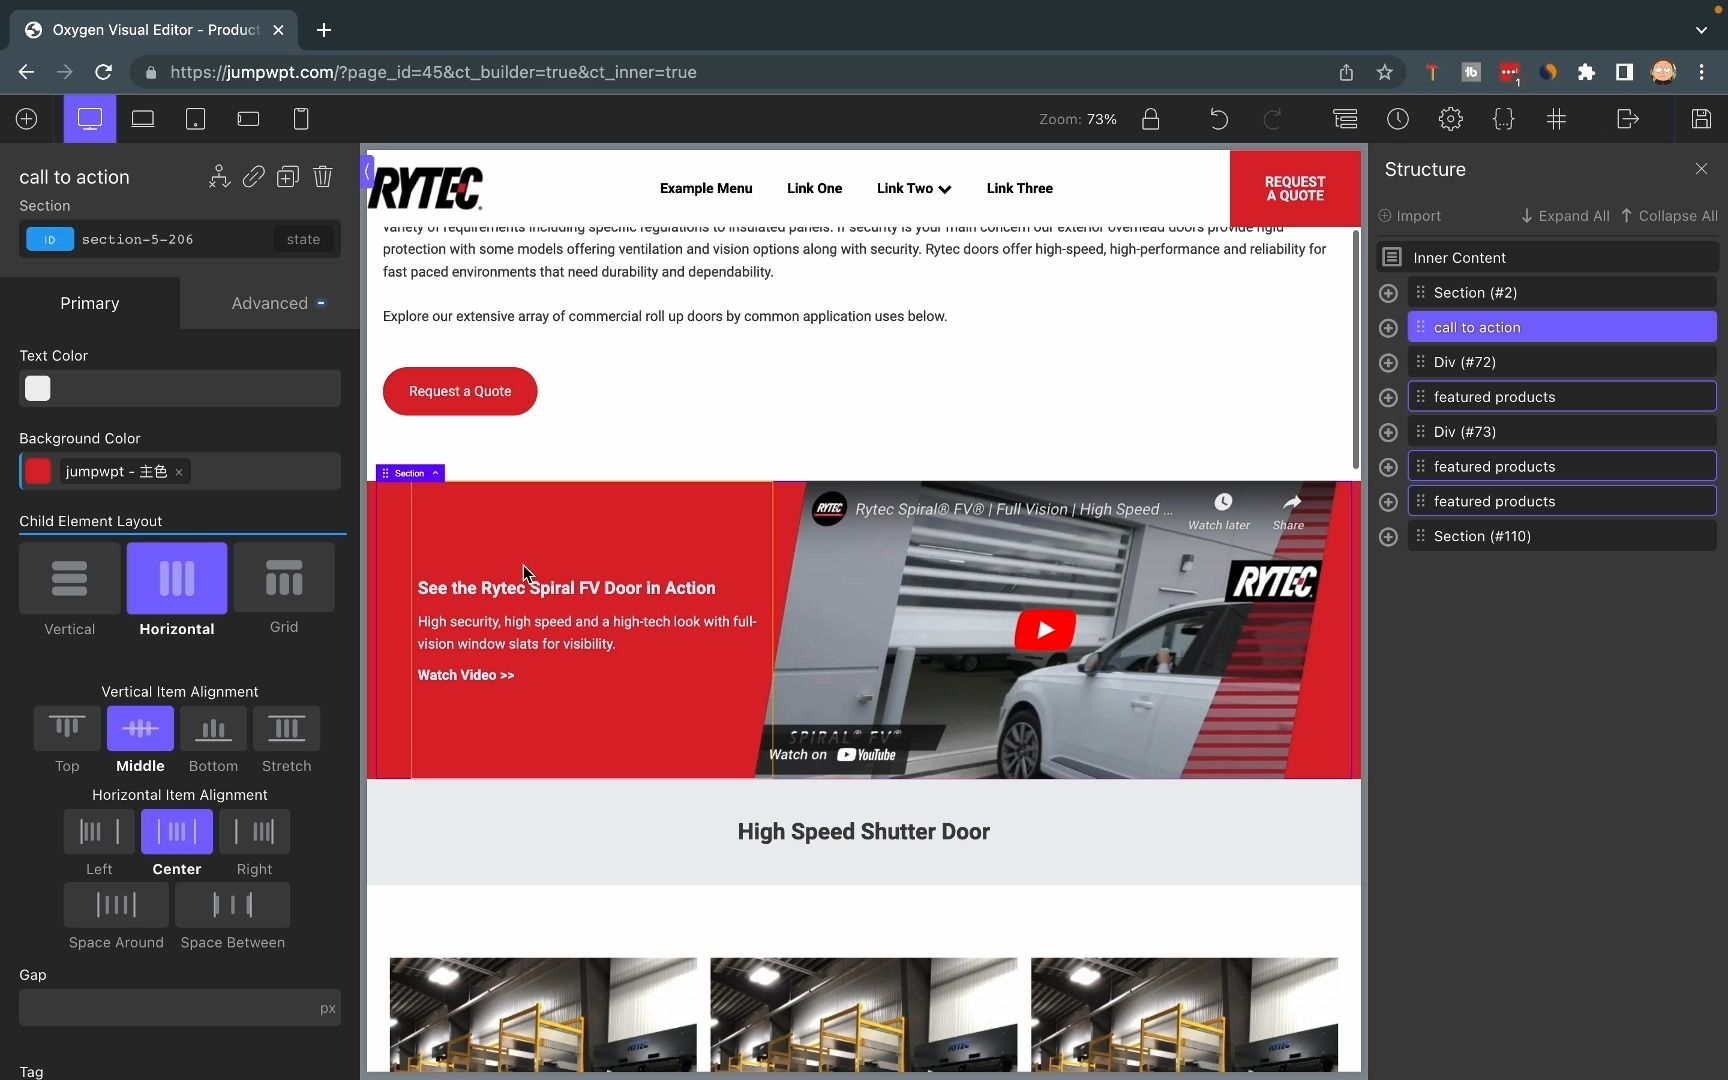Remove the jumpwpt global color
This screenshot has height=1080, width=1728.
click(x=179, y=472)
